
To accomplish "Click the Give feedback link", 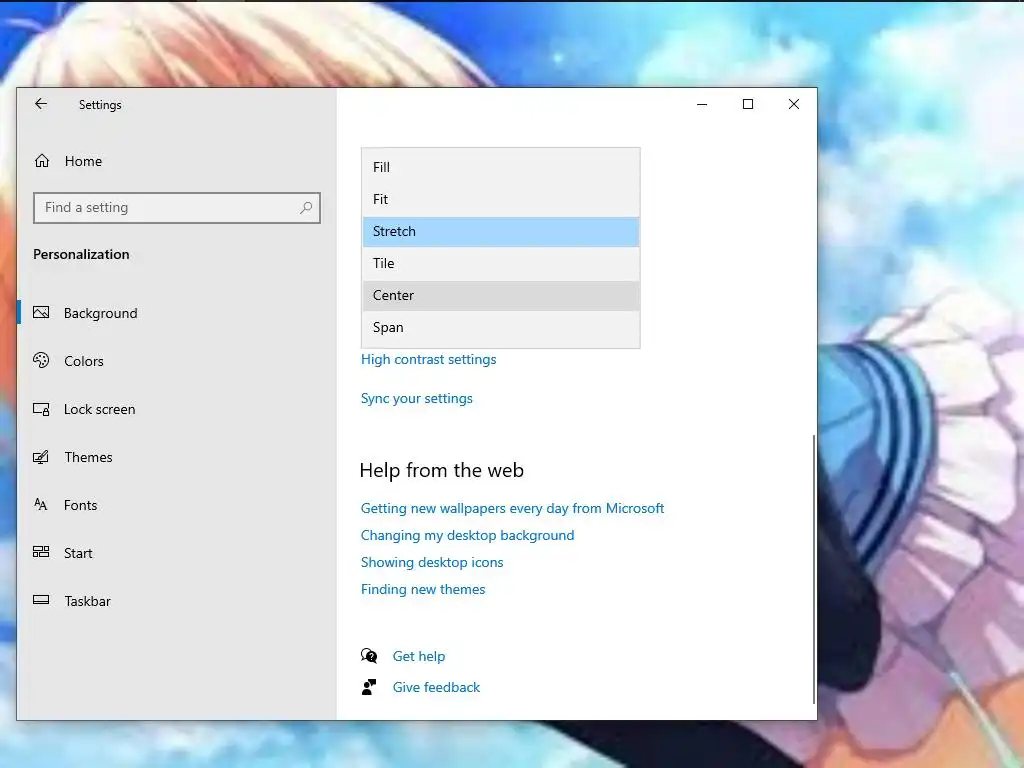I will [x=436, y=687].
